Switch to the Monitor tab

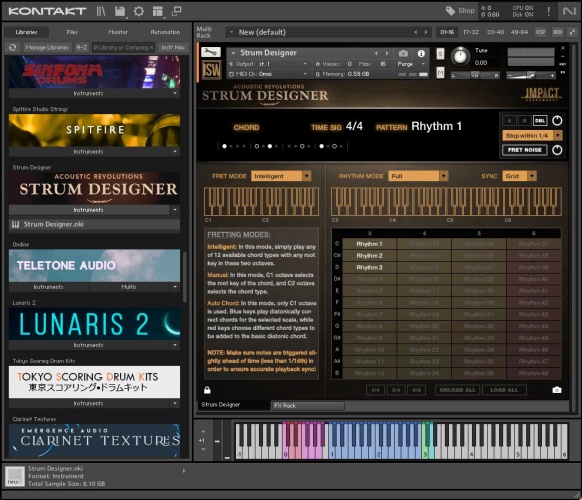[x=118, y=32]
